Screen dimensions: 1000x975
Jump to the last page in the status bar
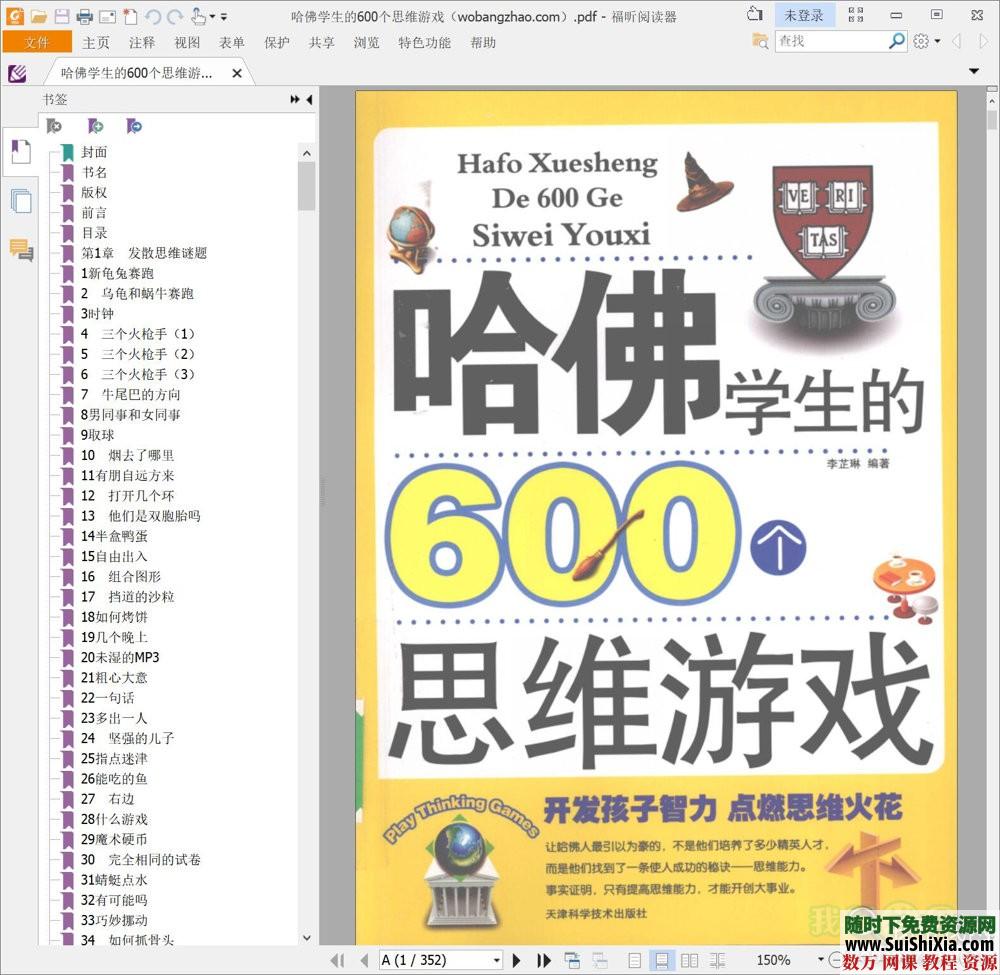(x=543, y=960)
